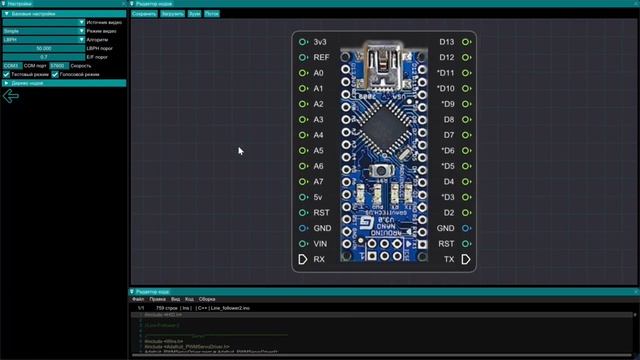
Task: Click the Зум button
Action: tap(194, 14)
